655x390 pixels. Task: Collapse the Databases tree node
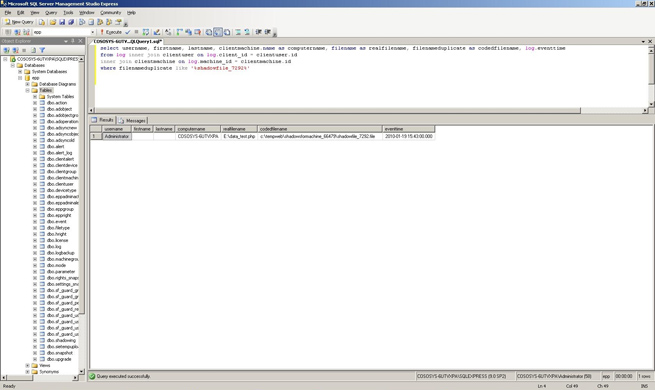13,65
